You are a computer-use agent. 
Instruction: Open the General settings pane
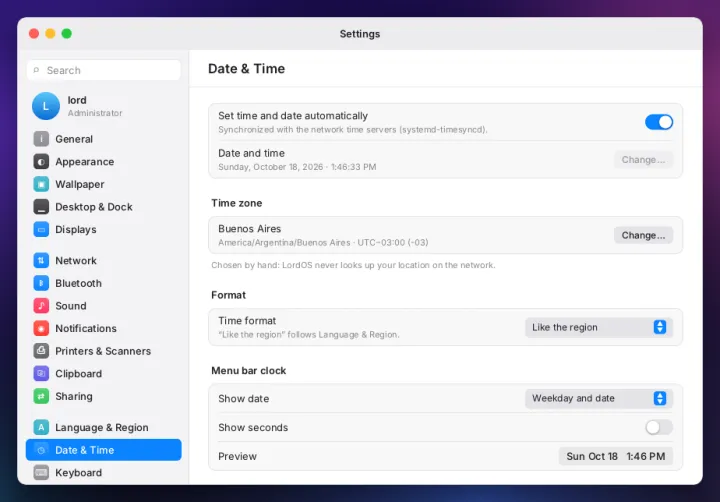(x=103, y=139)
